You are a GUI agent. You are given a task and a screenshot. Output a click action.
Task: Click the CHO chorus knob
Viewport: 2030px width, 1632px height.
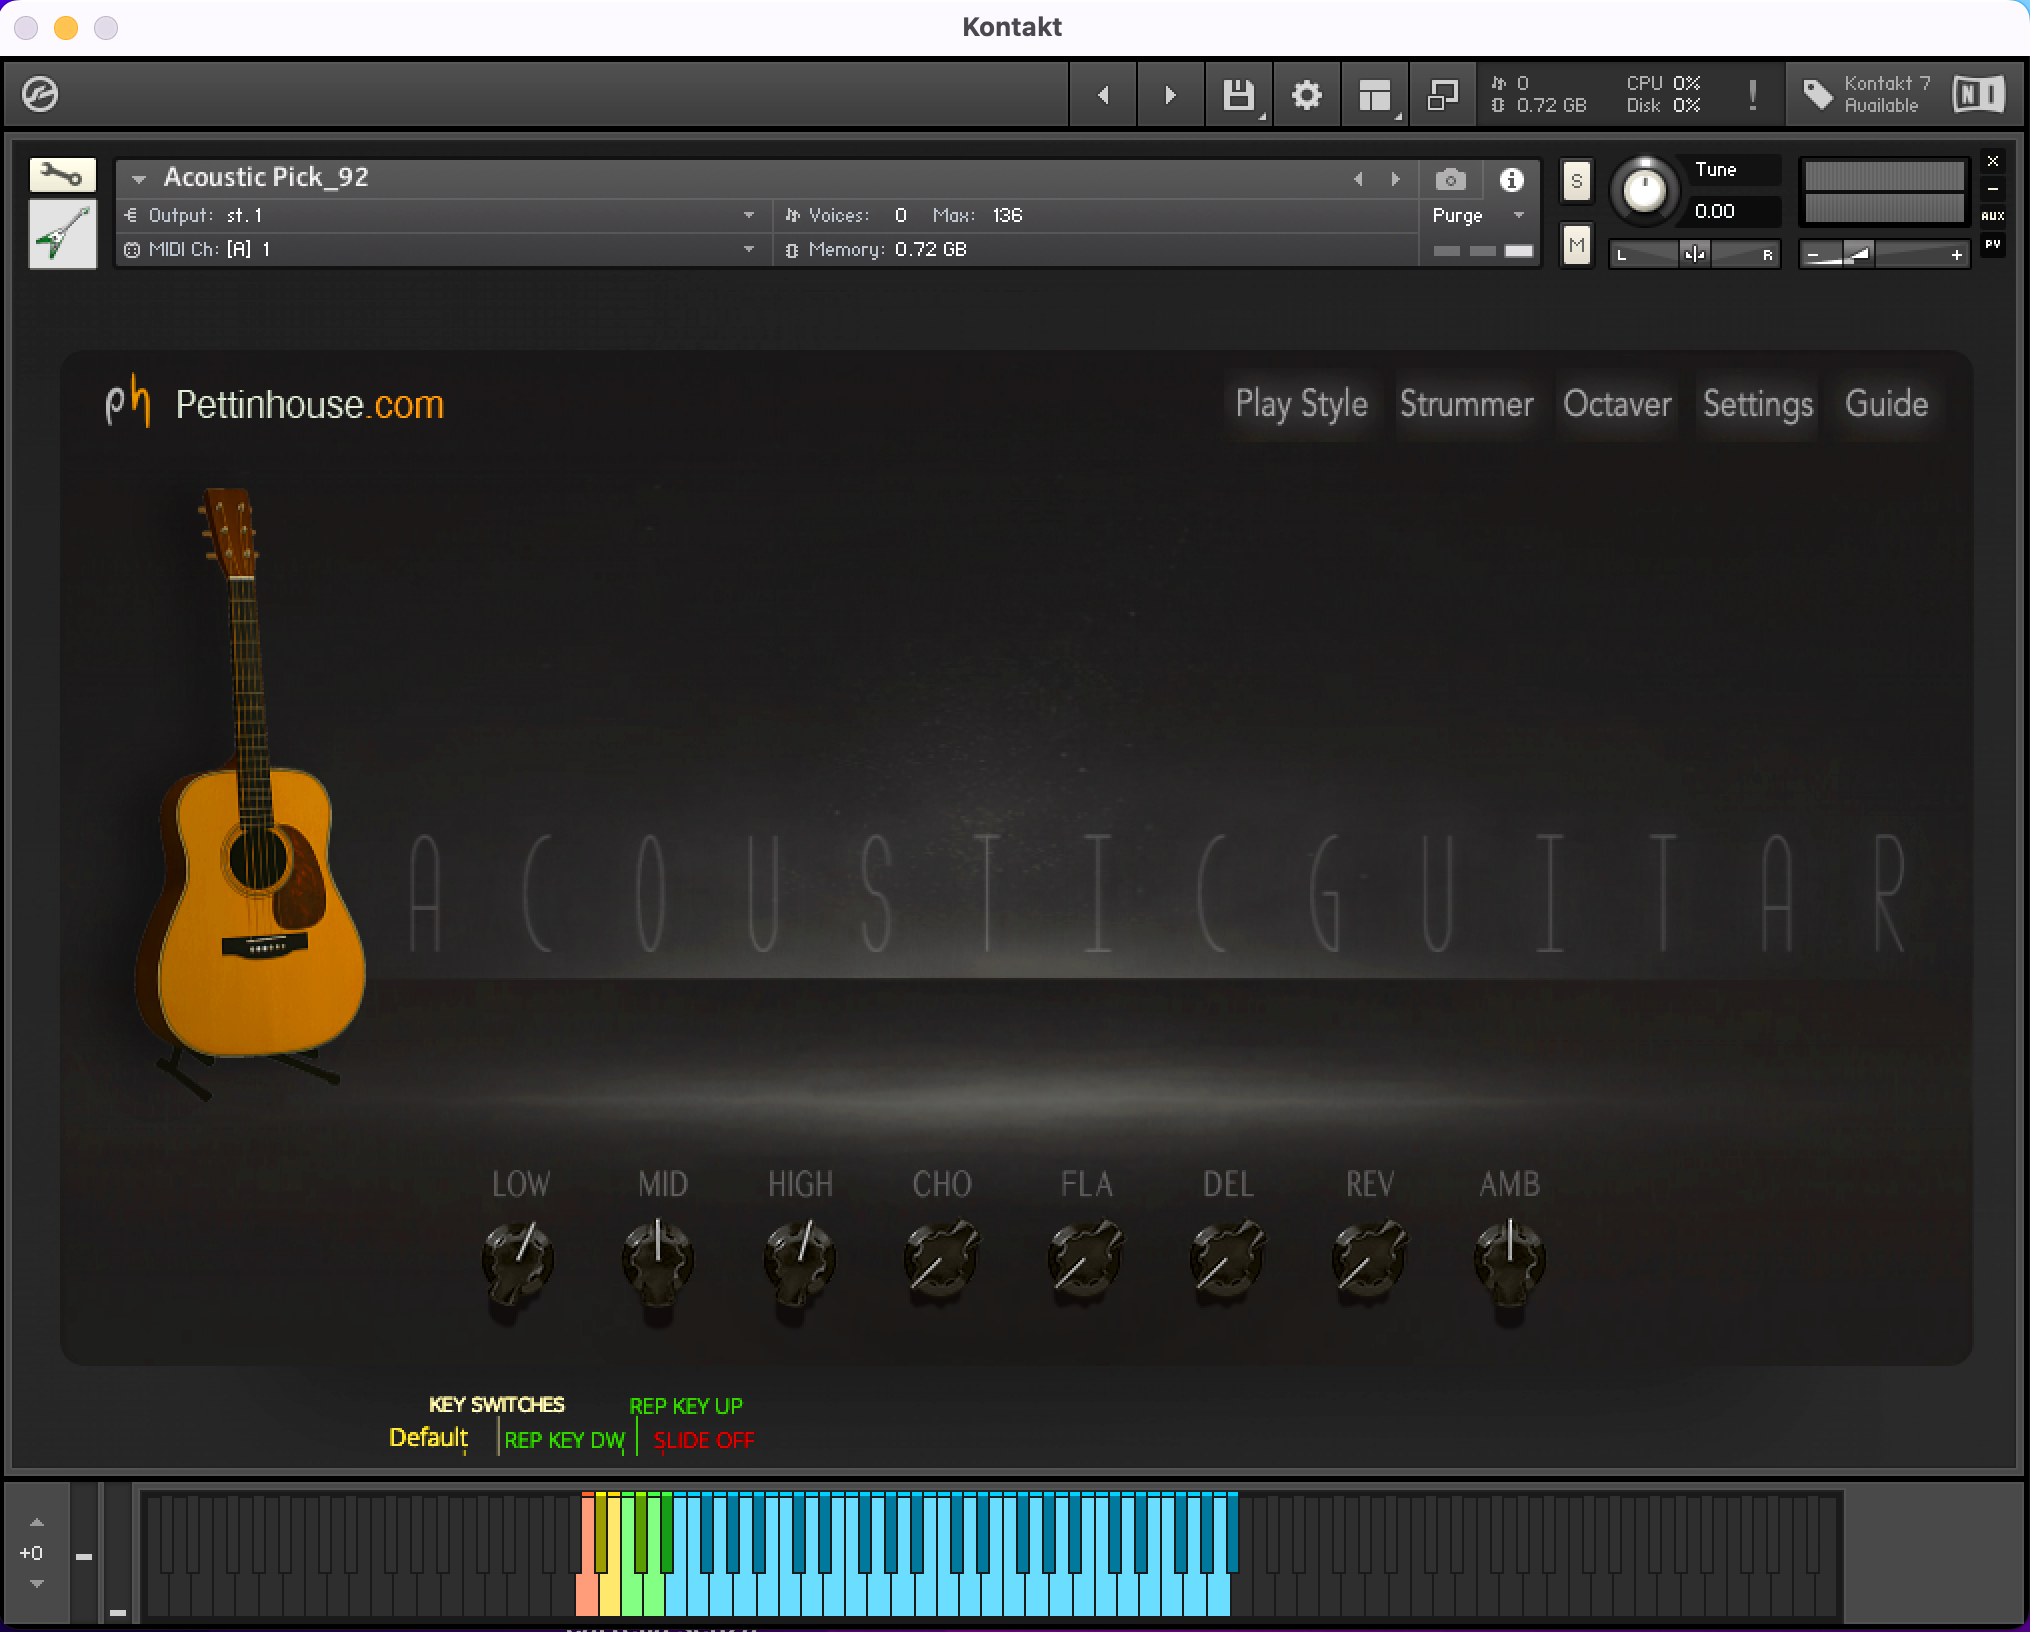tap(940, 1262)
